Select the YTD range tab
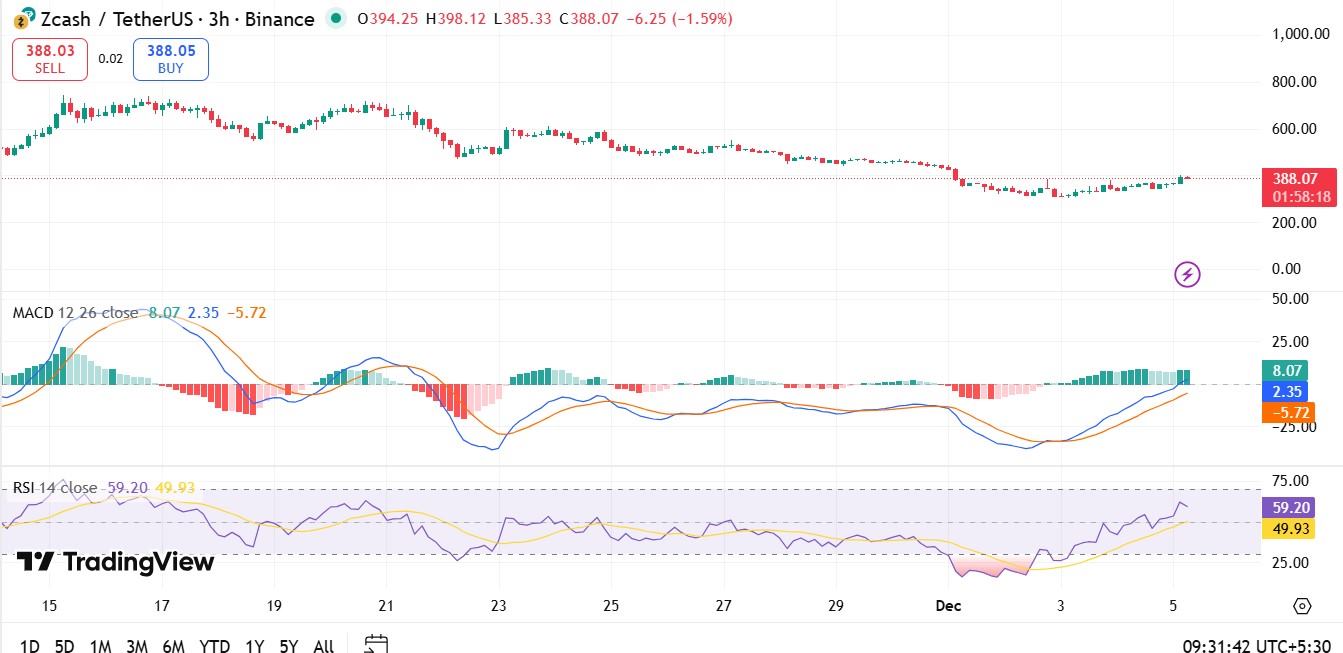 click(x=213, y=647)
